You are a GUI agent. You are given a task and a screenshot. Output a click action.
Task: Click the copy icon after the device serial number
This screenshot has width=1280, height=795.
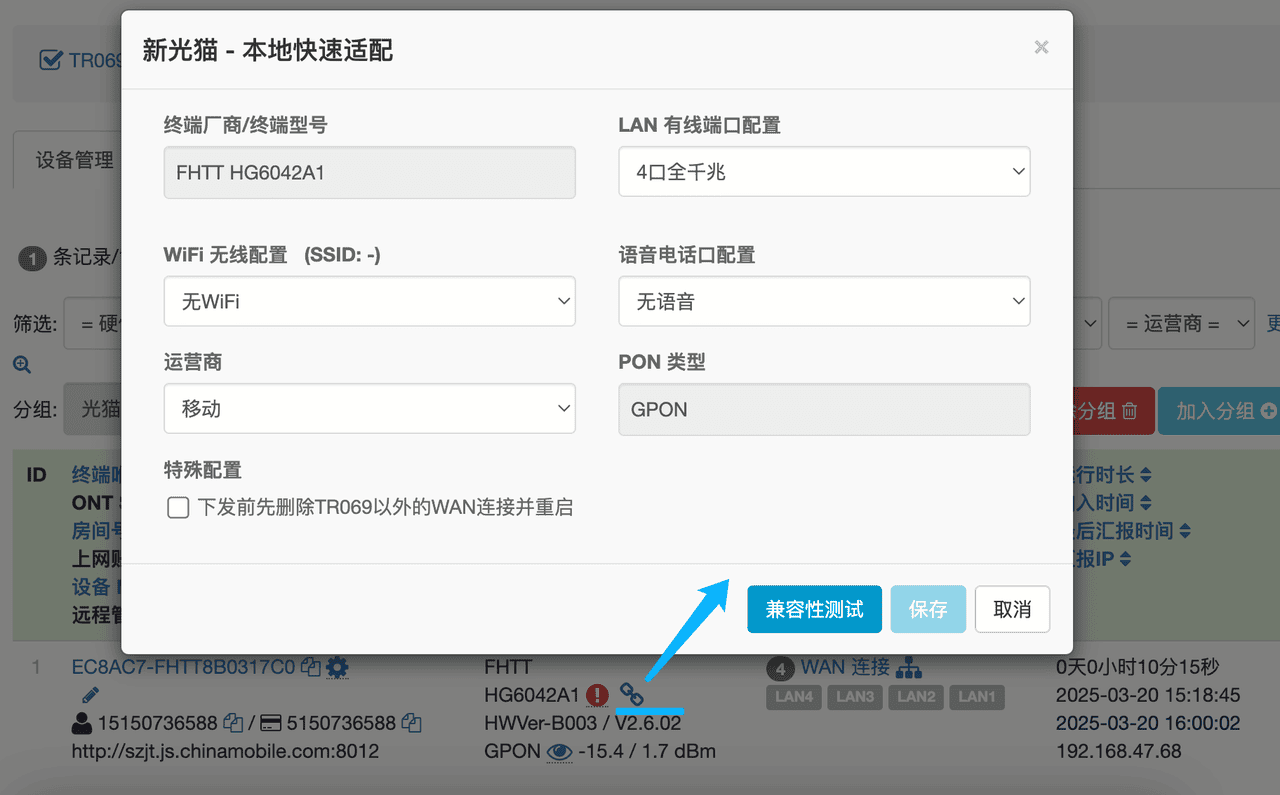click(x=311, y=667)
